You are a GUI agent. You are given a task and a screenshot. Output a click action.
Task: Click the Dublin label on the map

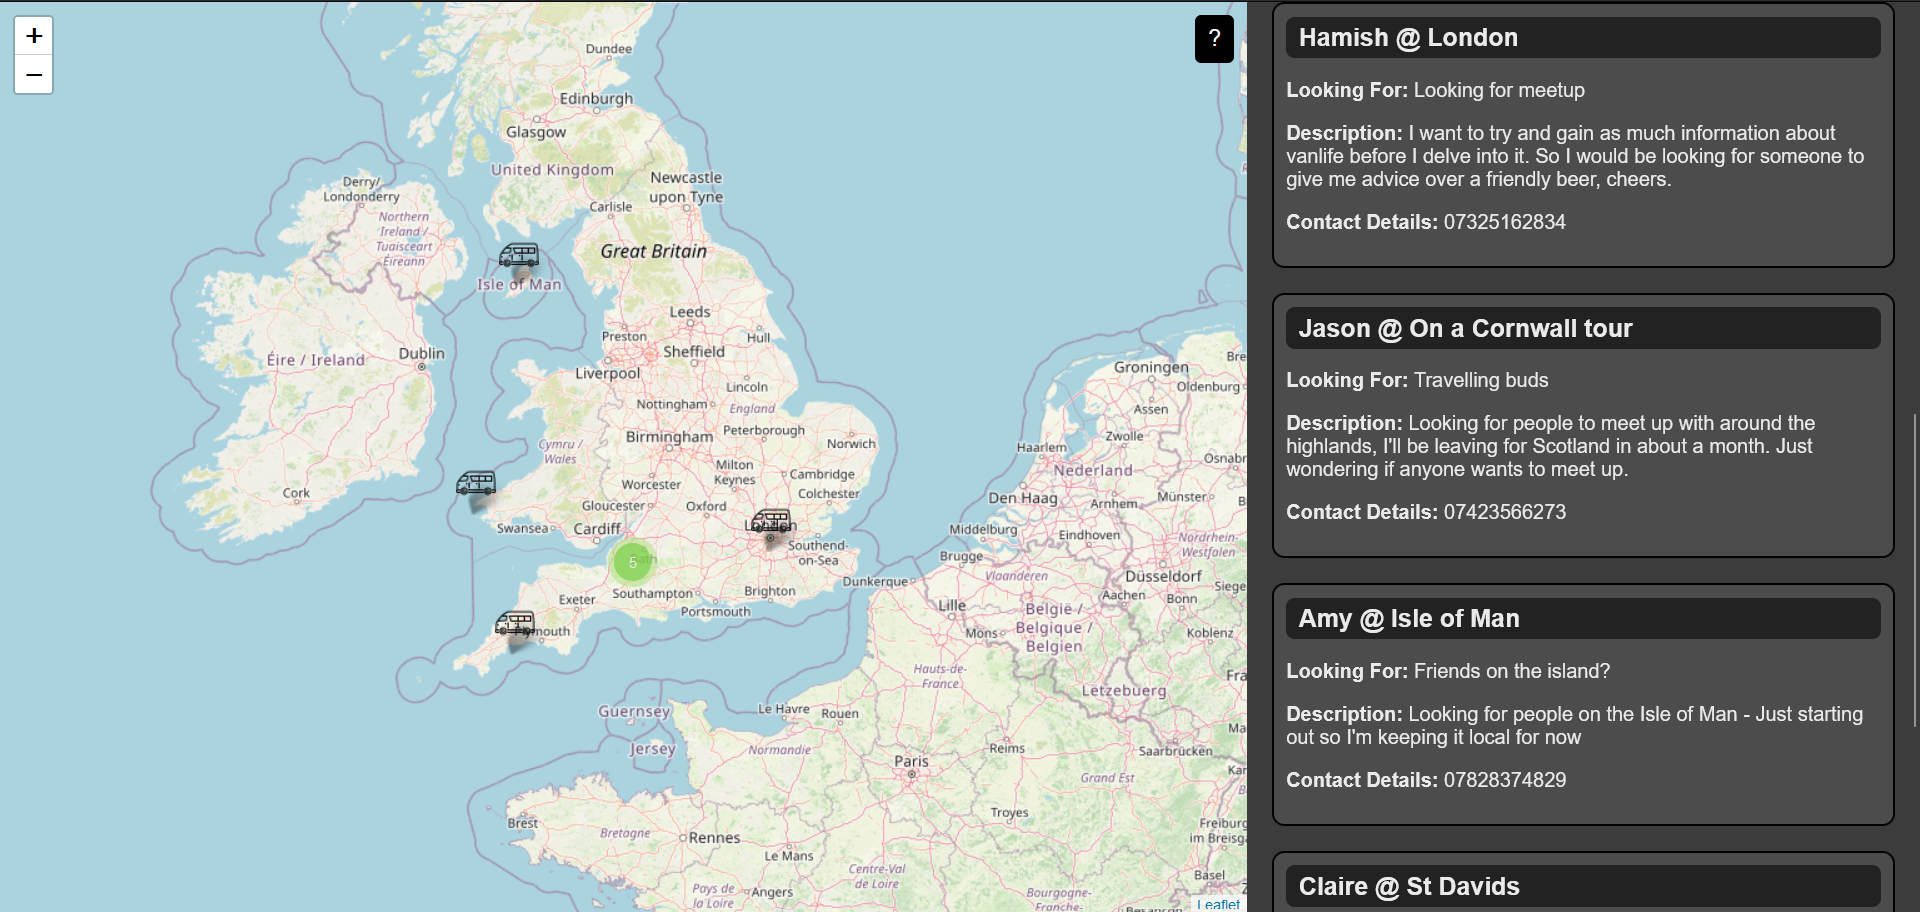point(421,354)
